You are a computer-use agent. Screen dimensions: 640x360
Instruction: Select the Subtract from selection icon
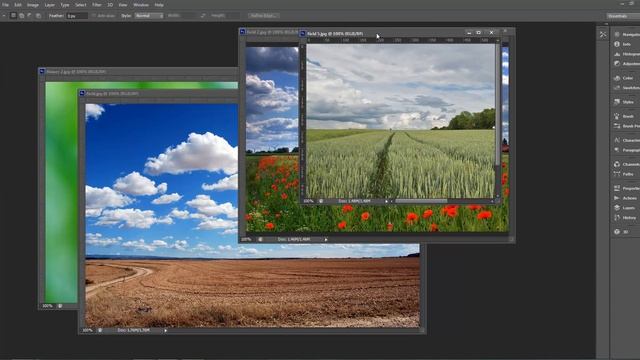coord(30,16)
